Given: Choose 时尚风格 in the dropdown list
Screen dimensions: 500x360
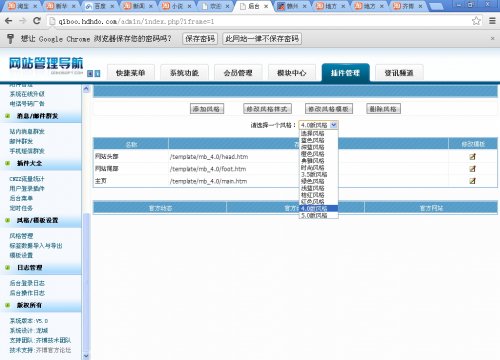Looking at the screenshot, I should click(319, 168).
